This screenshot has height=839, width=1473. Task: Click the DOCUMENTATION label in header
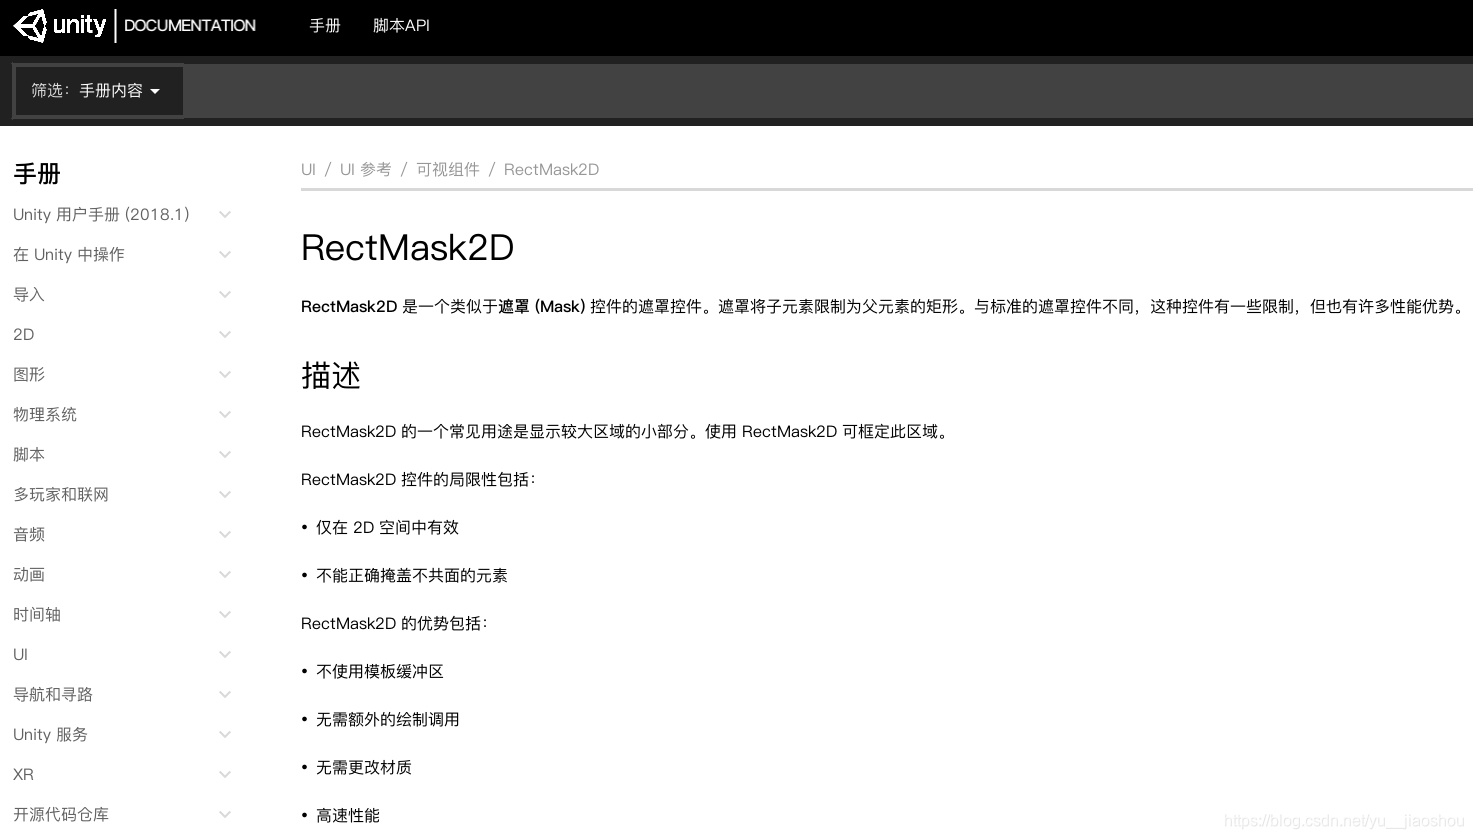point(190,26)
